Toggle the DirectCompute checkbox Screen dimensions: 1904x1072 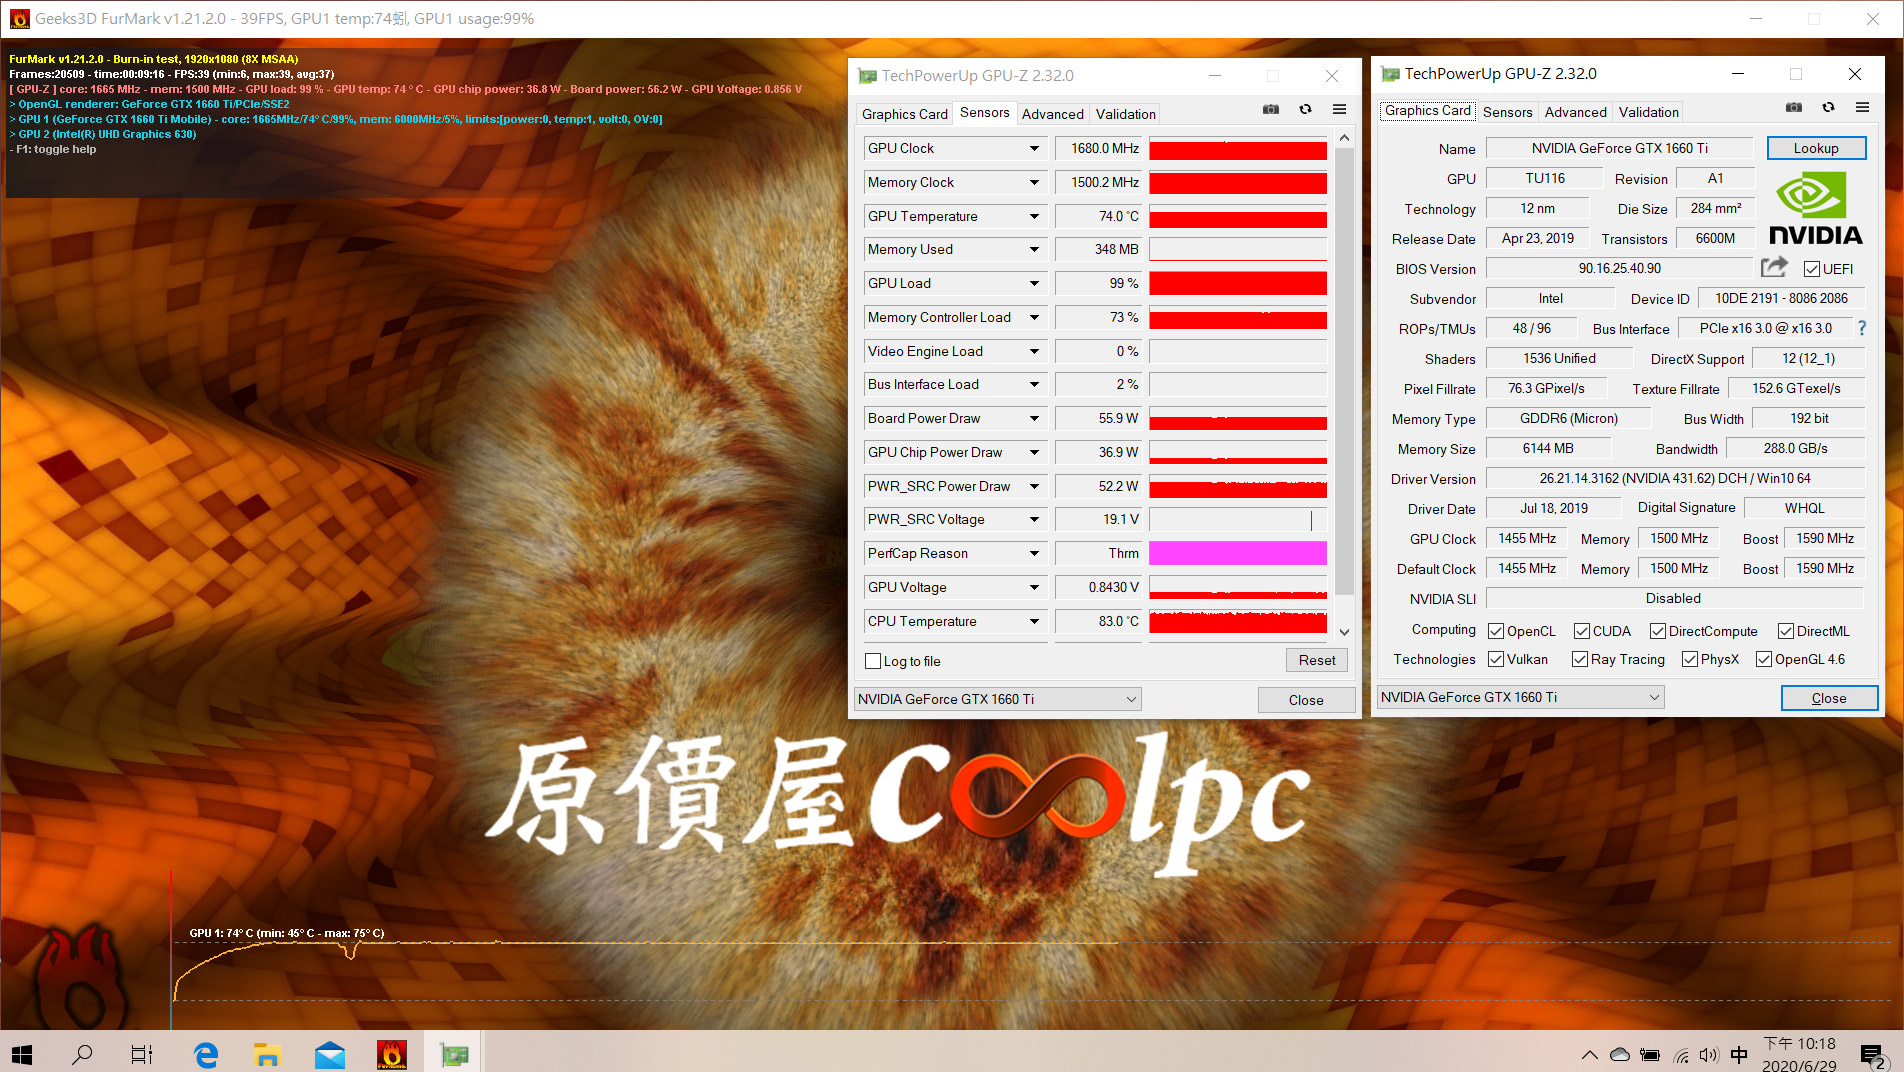(x=1658, y=631)
